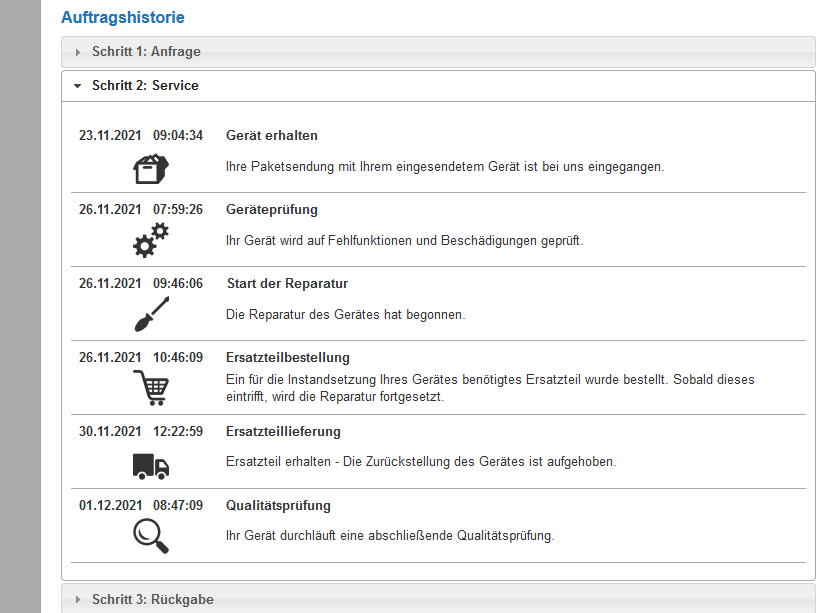Click the down arrow beside Schritt 2
This screenshot has height=613, width=838.
click(x=77, y=86)
